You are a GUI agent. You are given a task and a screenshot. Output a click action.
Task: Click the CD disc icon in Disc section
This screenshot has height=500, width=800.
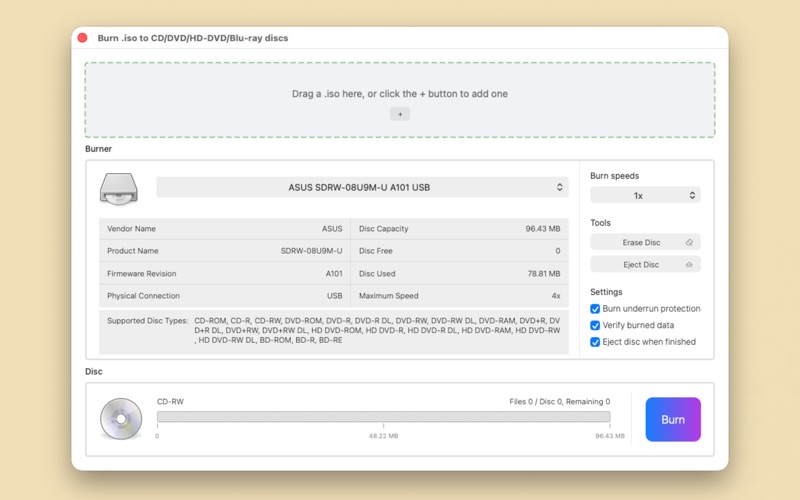(121, 419)
